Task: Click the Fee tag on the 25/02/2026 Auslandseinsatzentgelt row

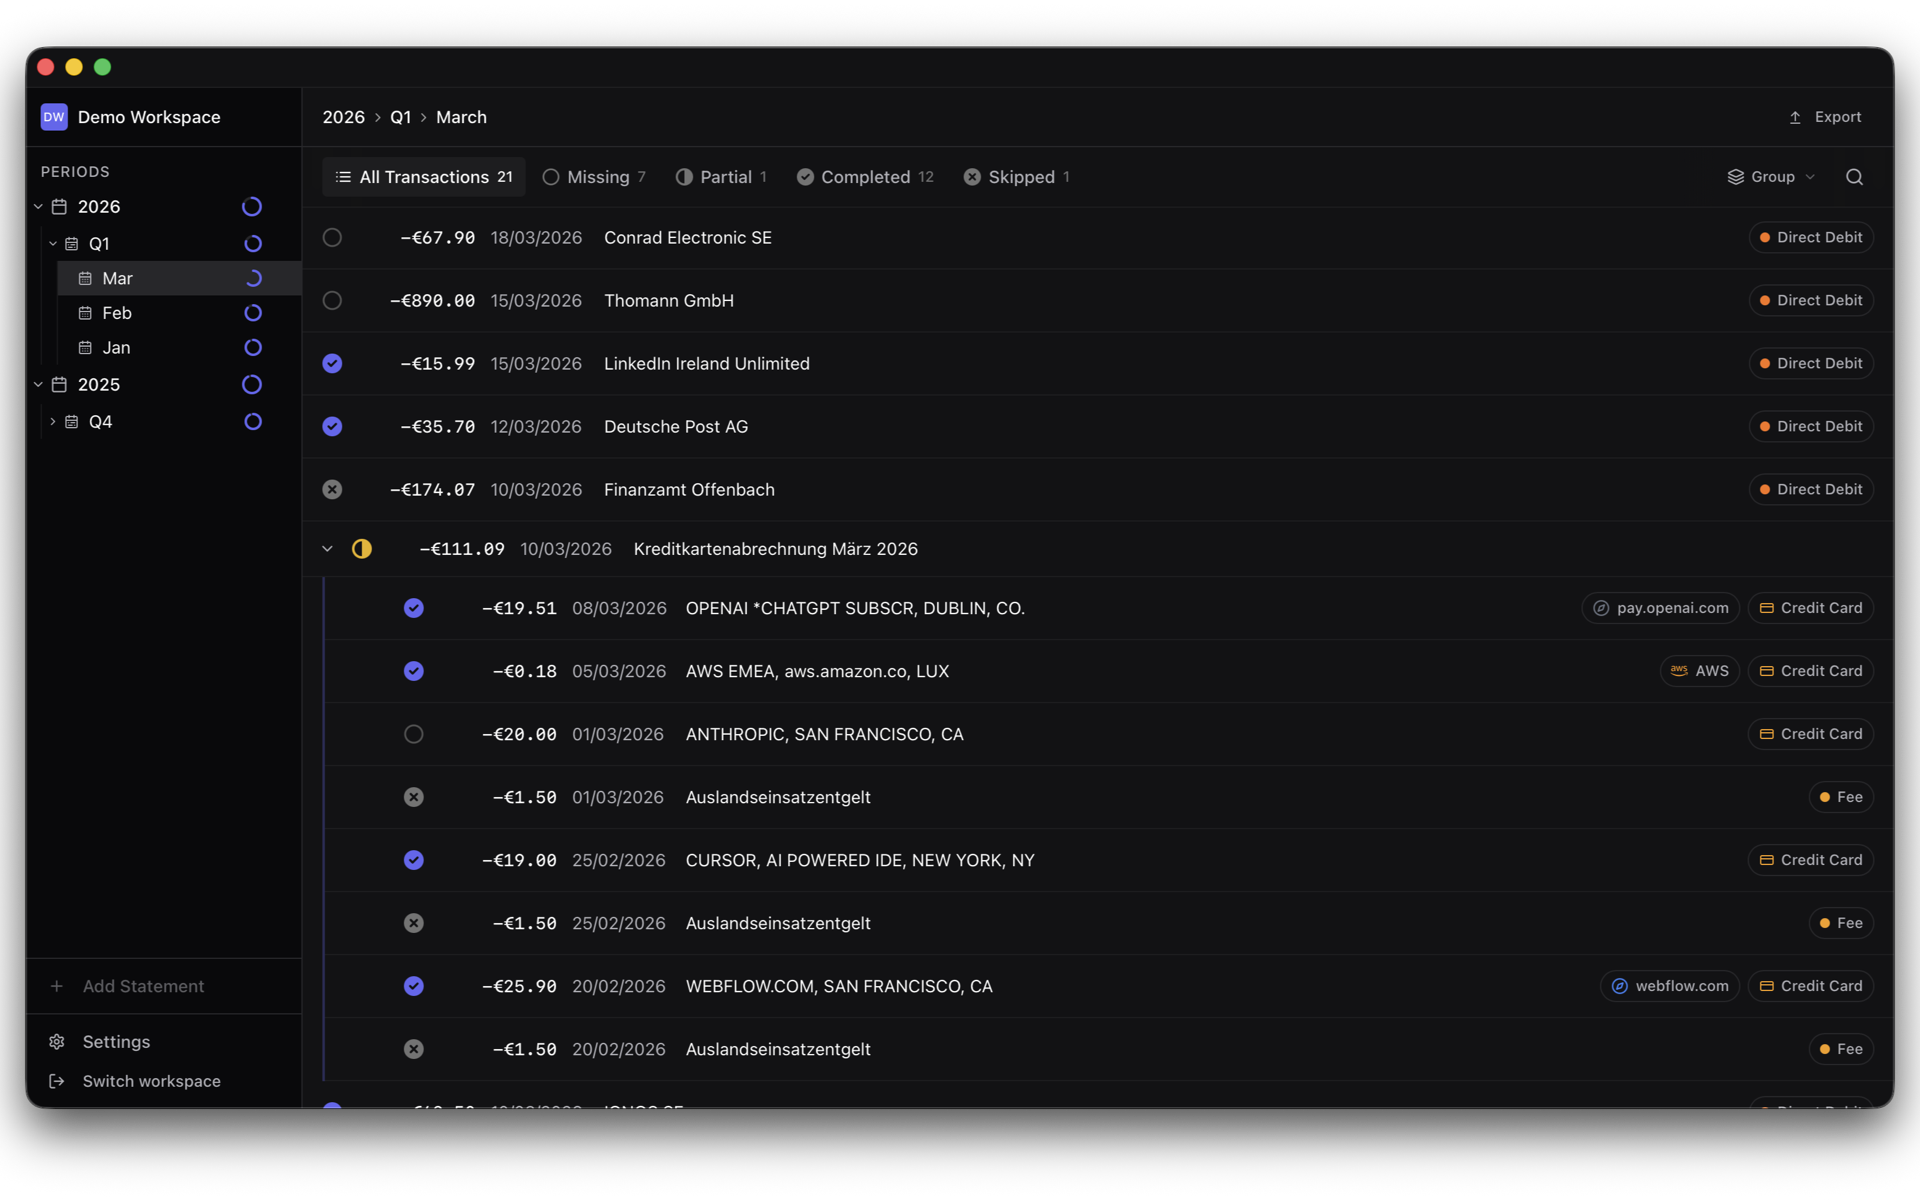Action: point(1841,923)
